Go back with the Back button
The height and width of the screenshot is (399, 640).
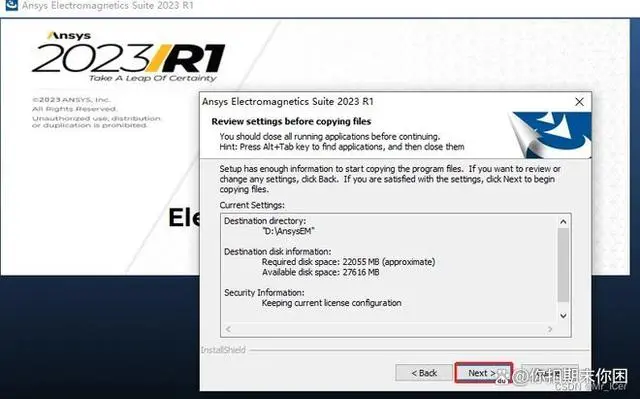[424, 372]
